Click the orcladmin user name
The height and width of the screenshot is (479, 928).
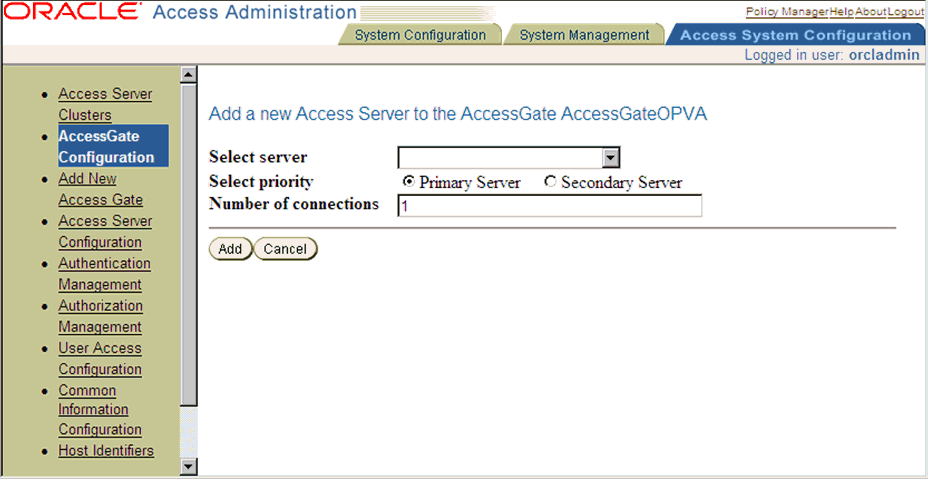click(884, 55)
